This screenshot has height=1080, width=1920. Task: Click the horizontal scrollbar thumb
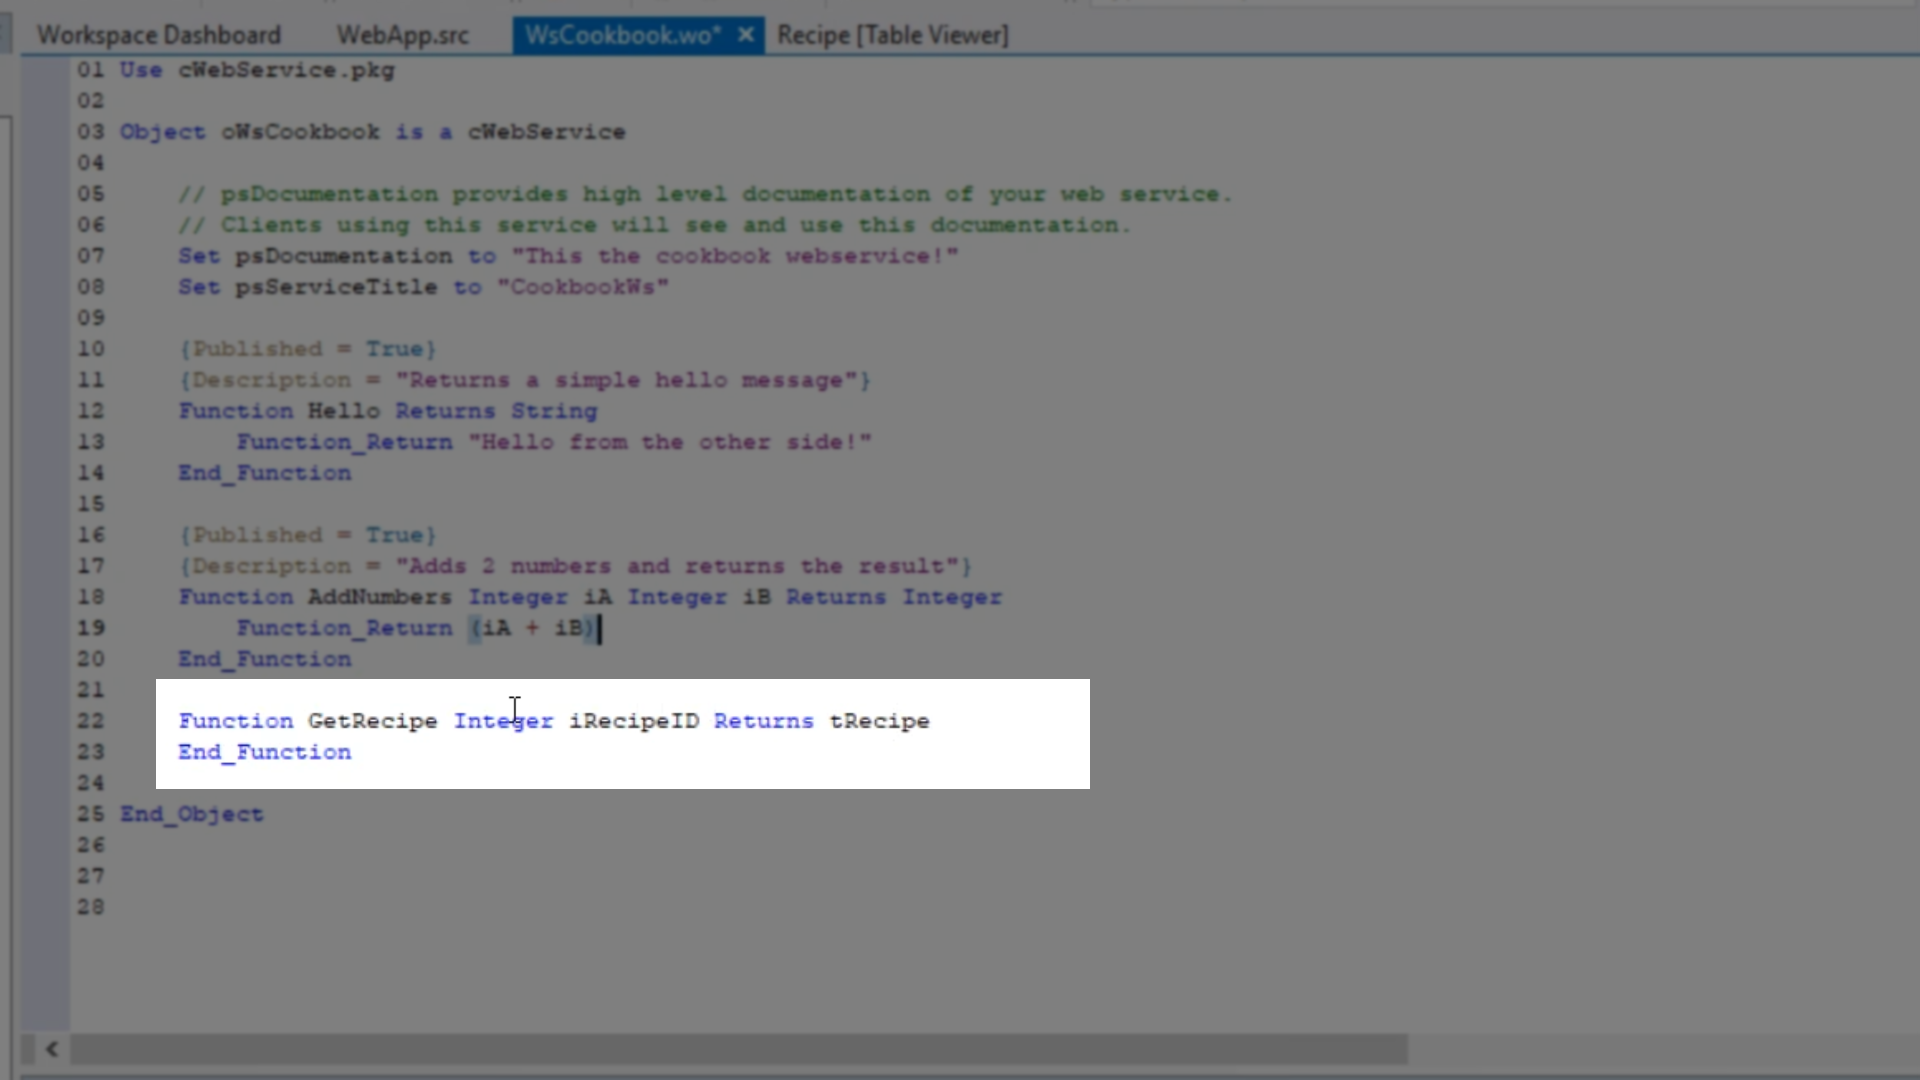click(738, 1049)
